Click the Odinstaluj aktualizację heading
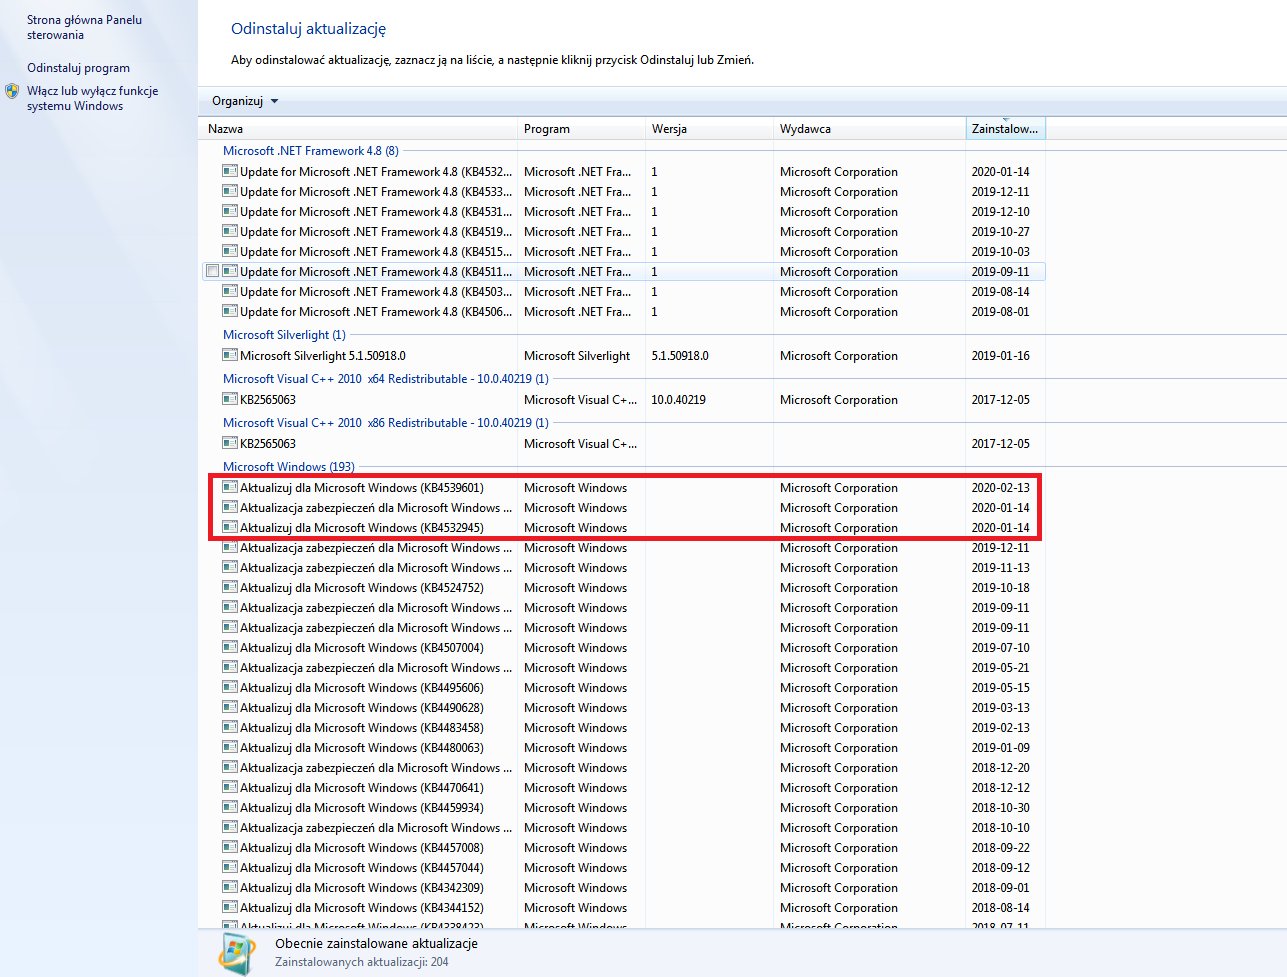 pos(308,29)
